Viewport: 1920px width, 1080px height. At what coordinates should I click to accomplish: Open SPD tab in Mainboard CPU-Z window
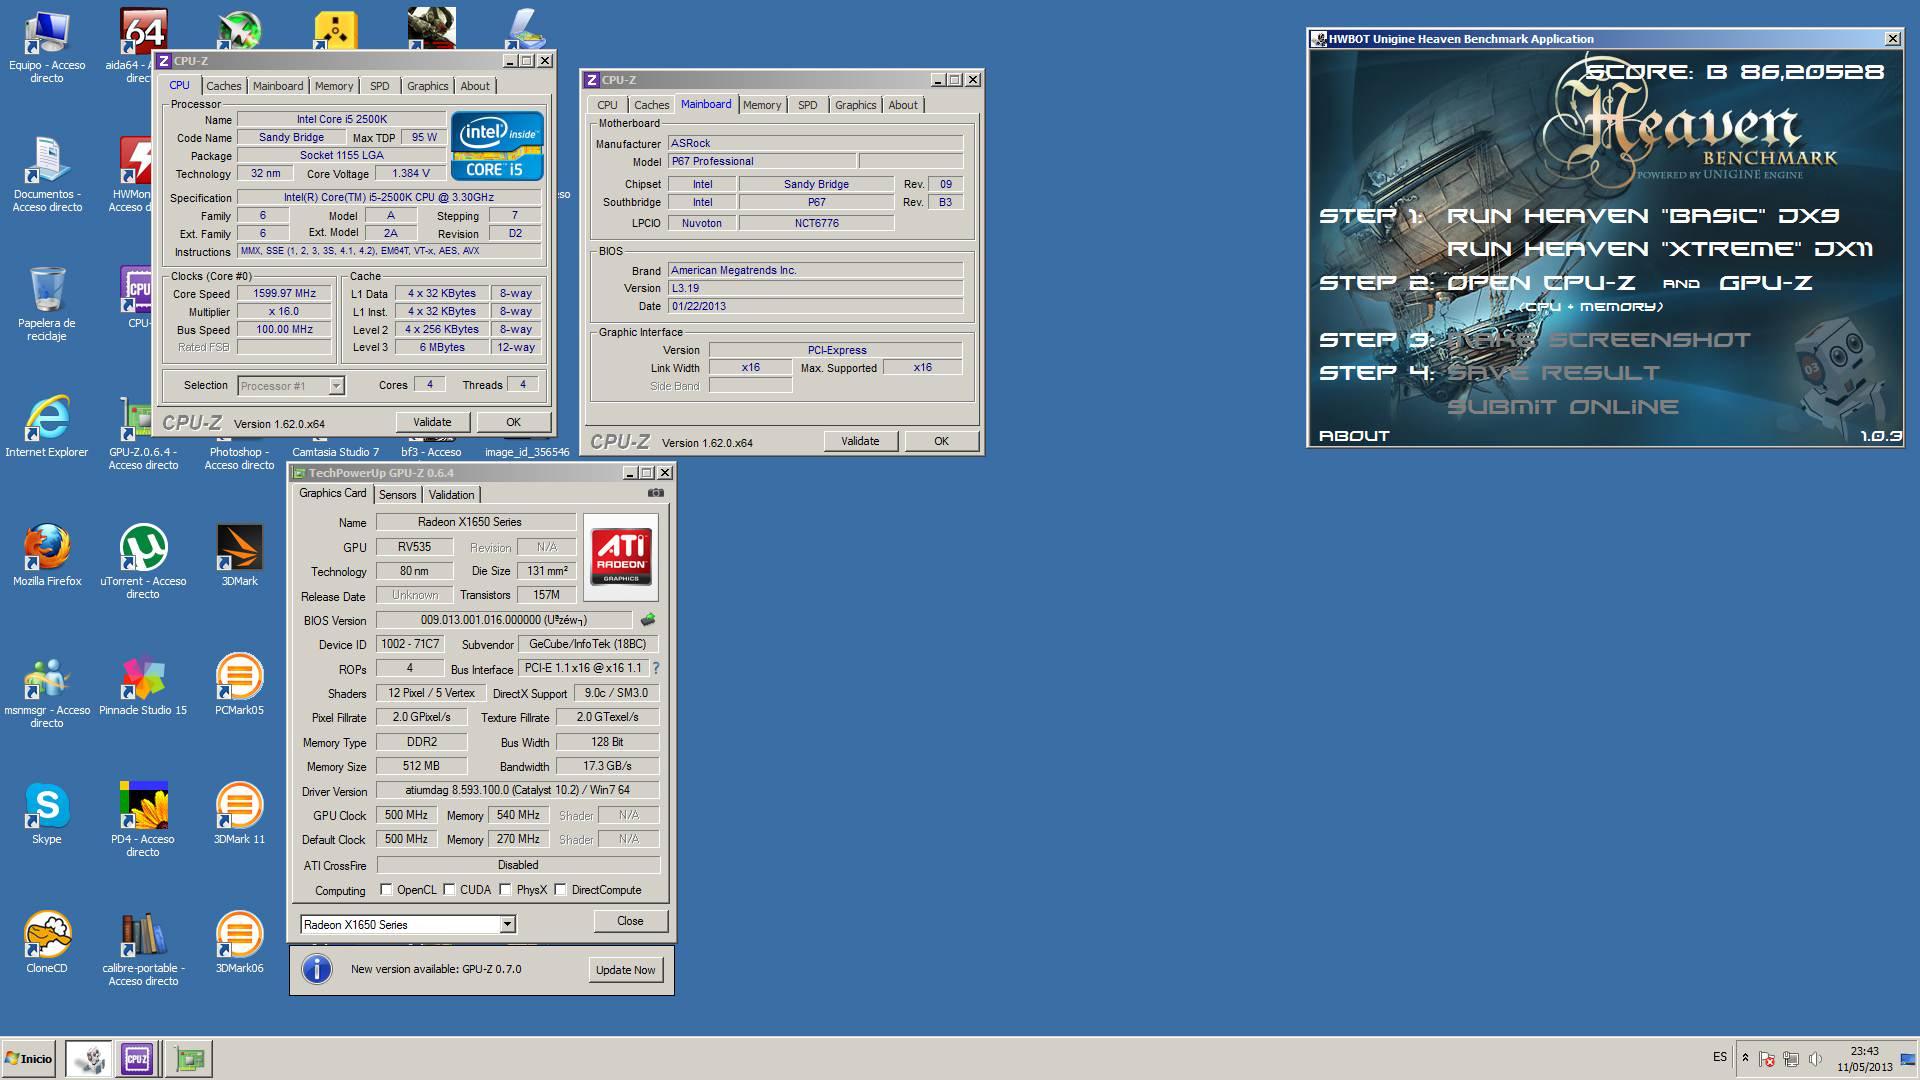click(808, 105)
